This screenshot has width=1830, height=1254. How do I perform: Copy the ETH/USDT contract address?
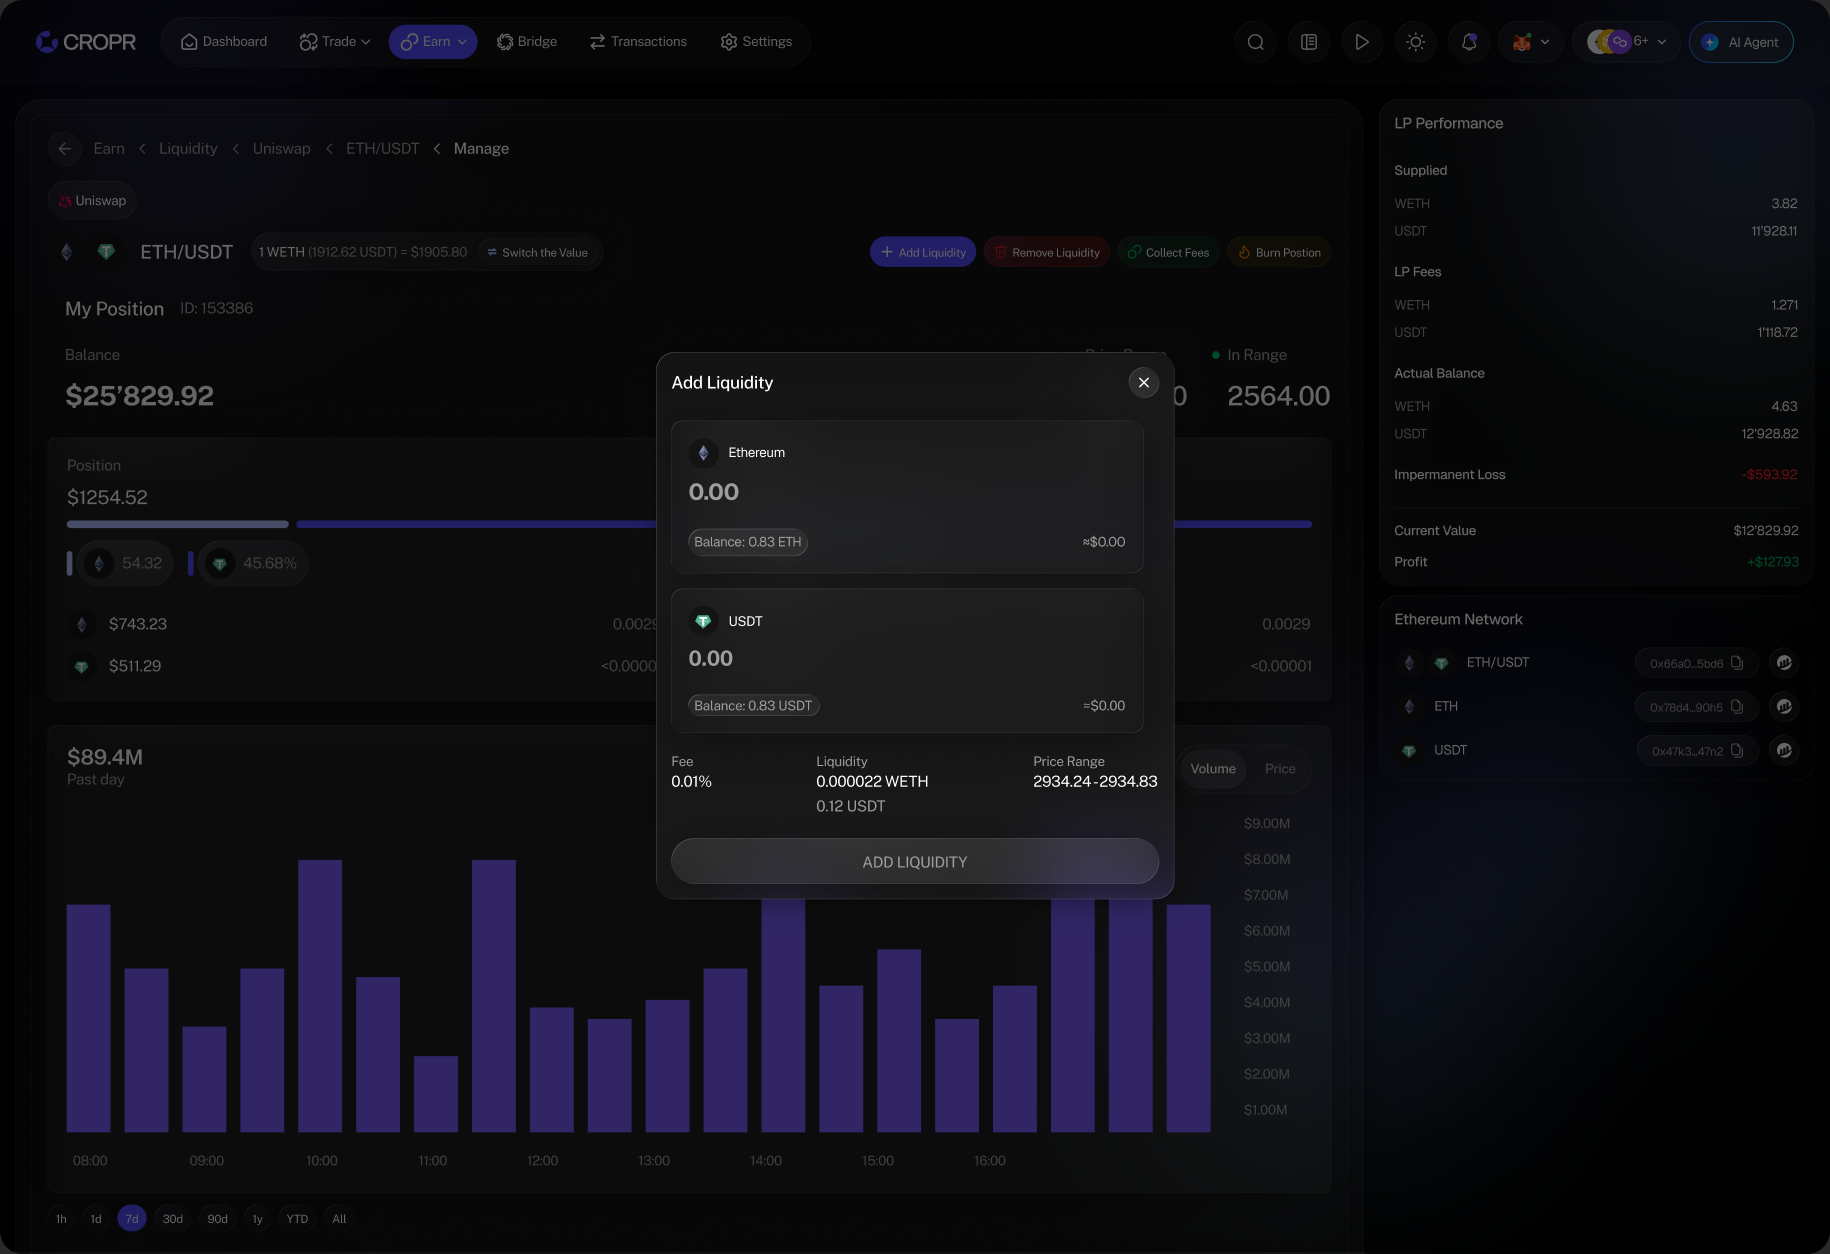pyautogui.click(x=1737, y=663)
